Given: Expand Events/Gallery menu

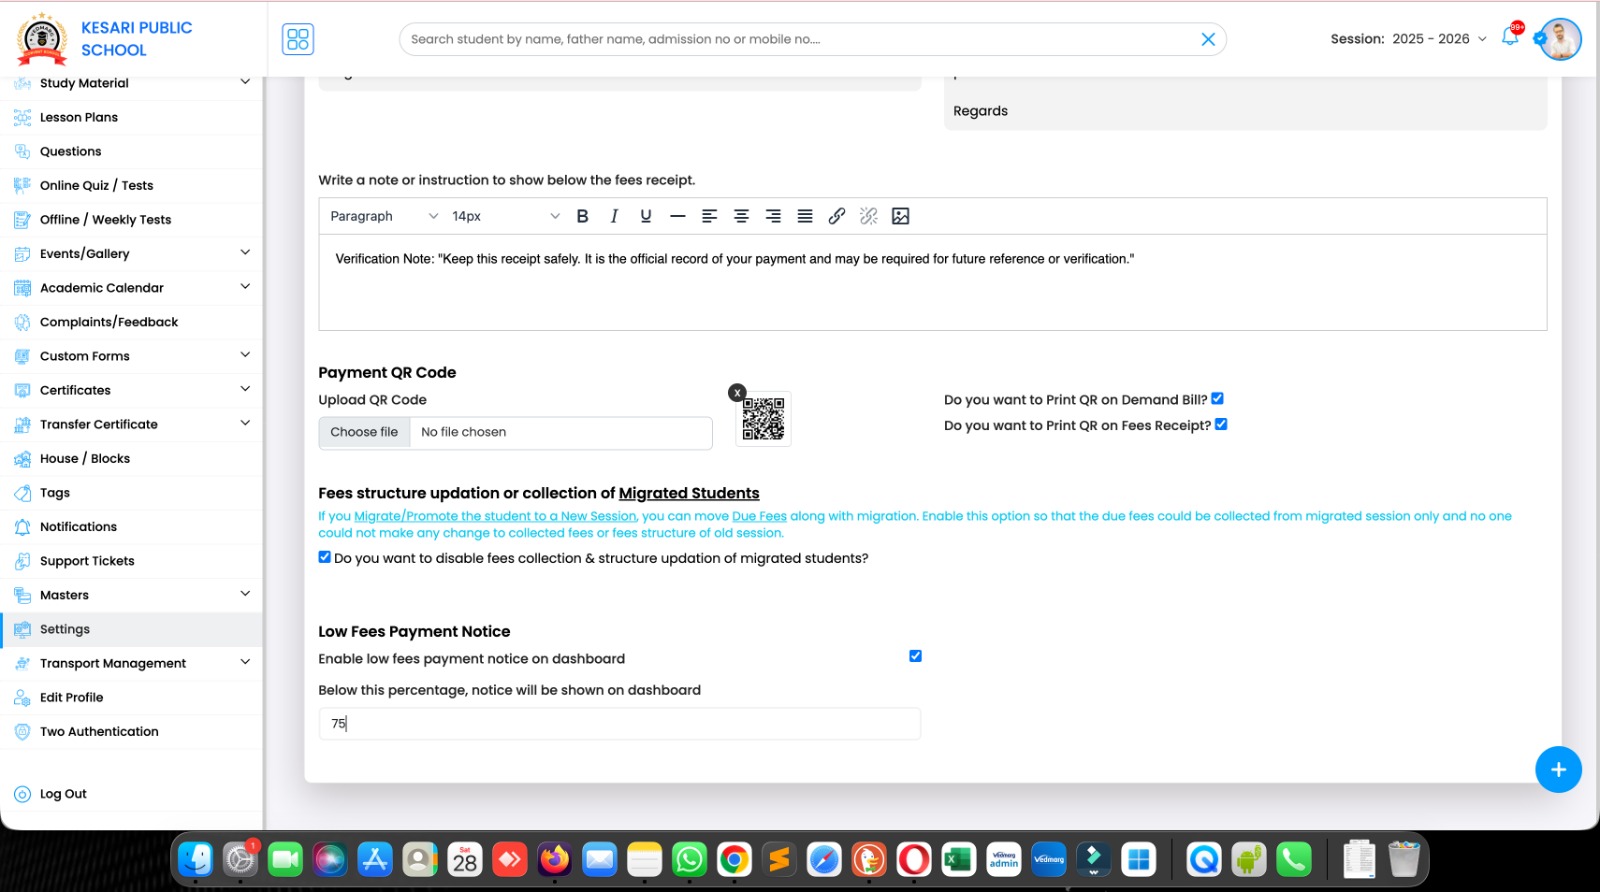Looking at the screenshot, I should (x=132, y=253).
